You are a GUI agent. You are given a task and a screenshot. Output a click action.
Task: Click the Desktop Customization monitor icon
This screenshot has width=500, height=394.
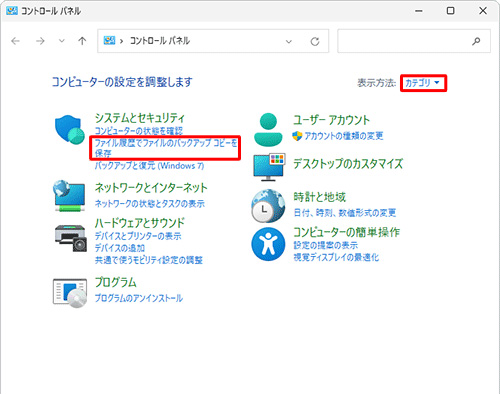pyautogui.click(x=269, y=167)
